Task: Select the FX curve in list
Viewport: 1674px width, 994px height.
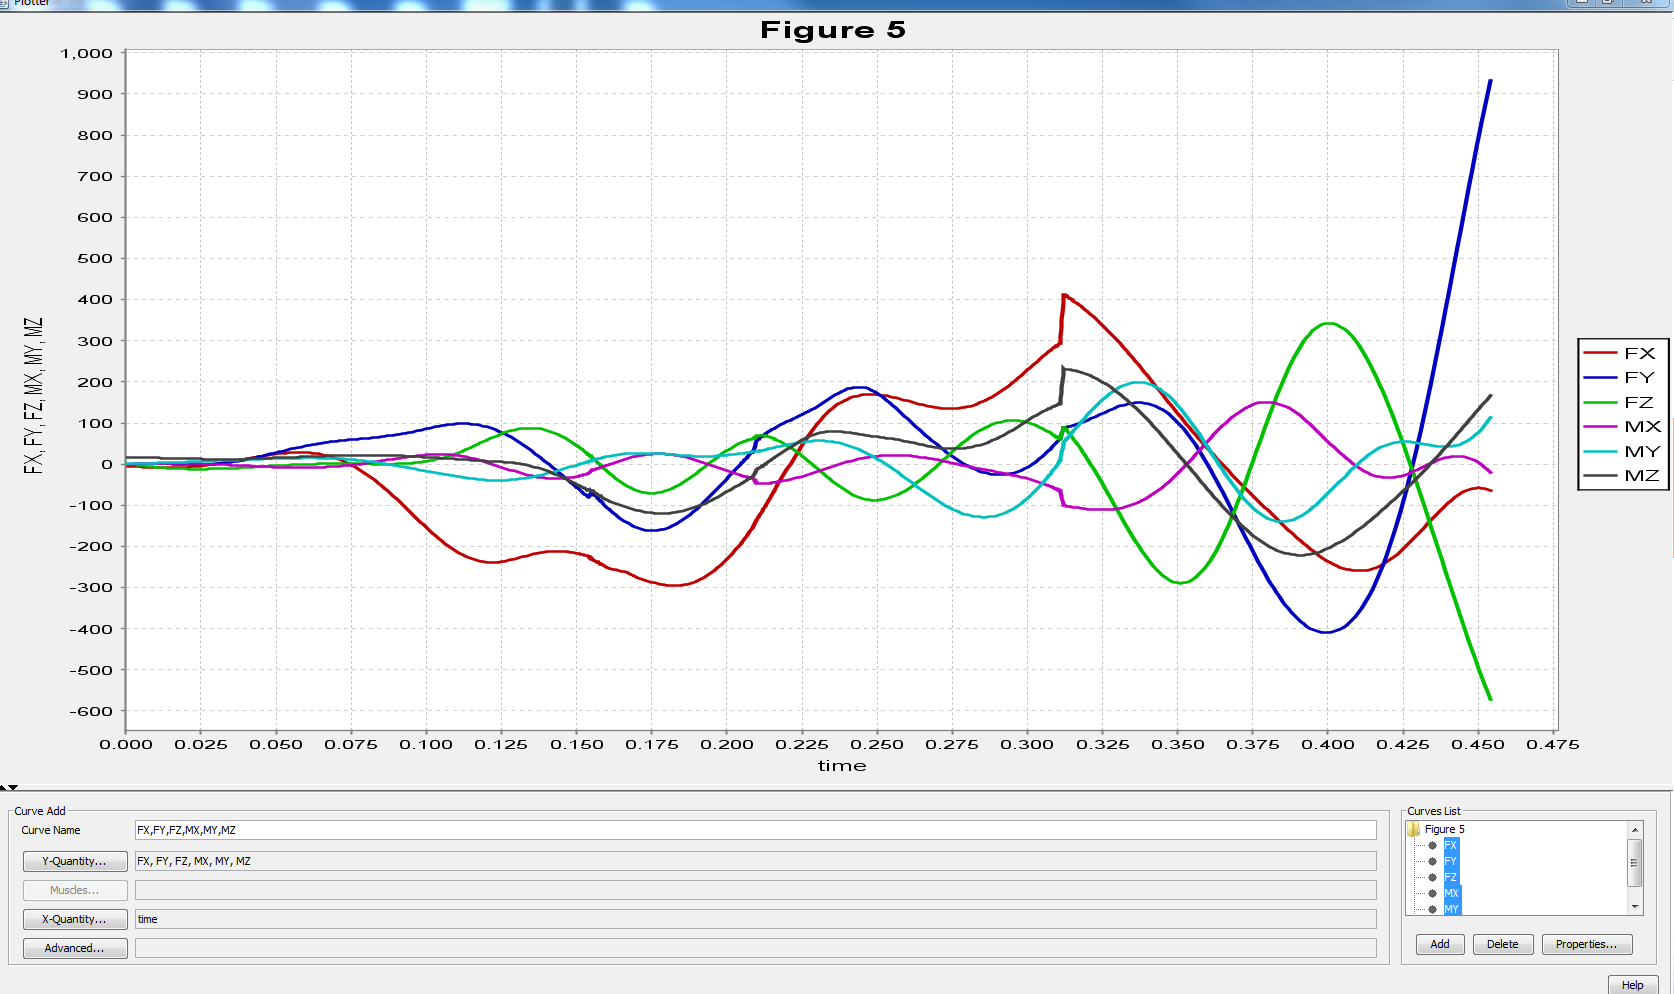Action: coord(1451,846)
